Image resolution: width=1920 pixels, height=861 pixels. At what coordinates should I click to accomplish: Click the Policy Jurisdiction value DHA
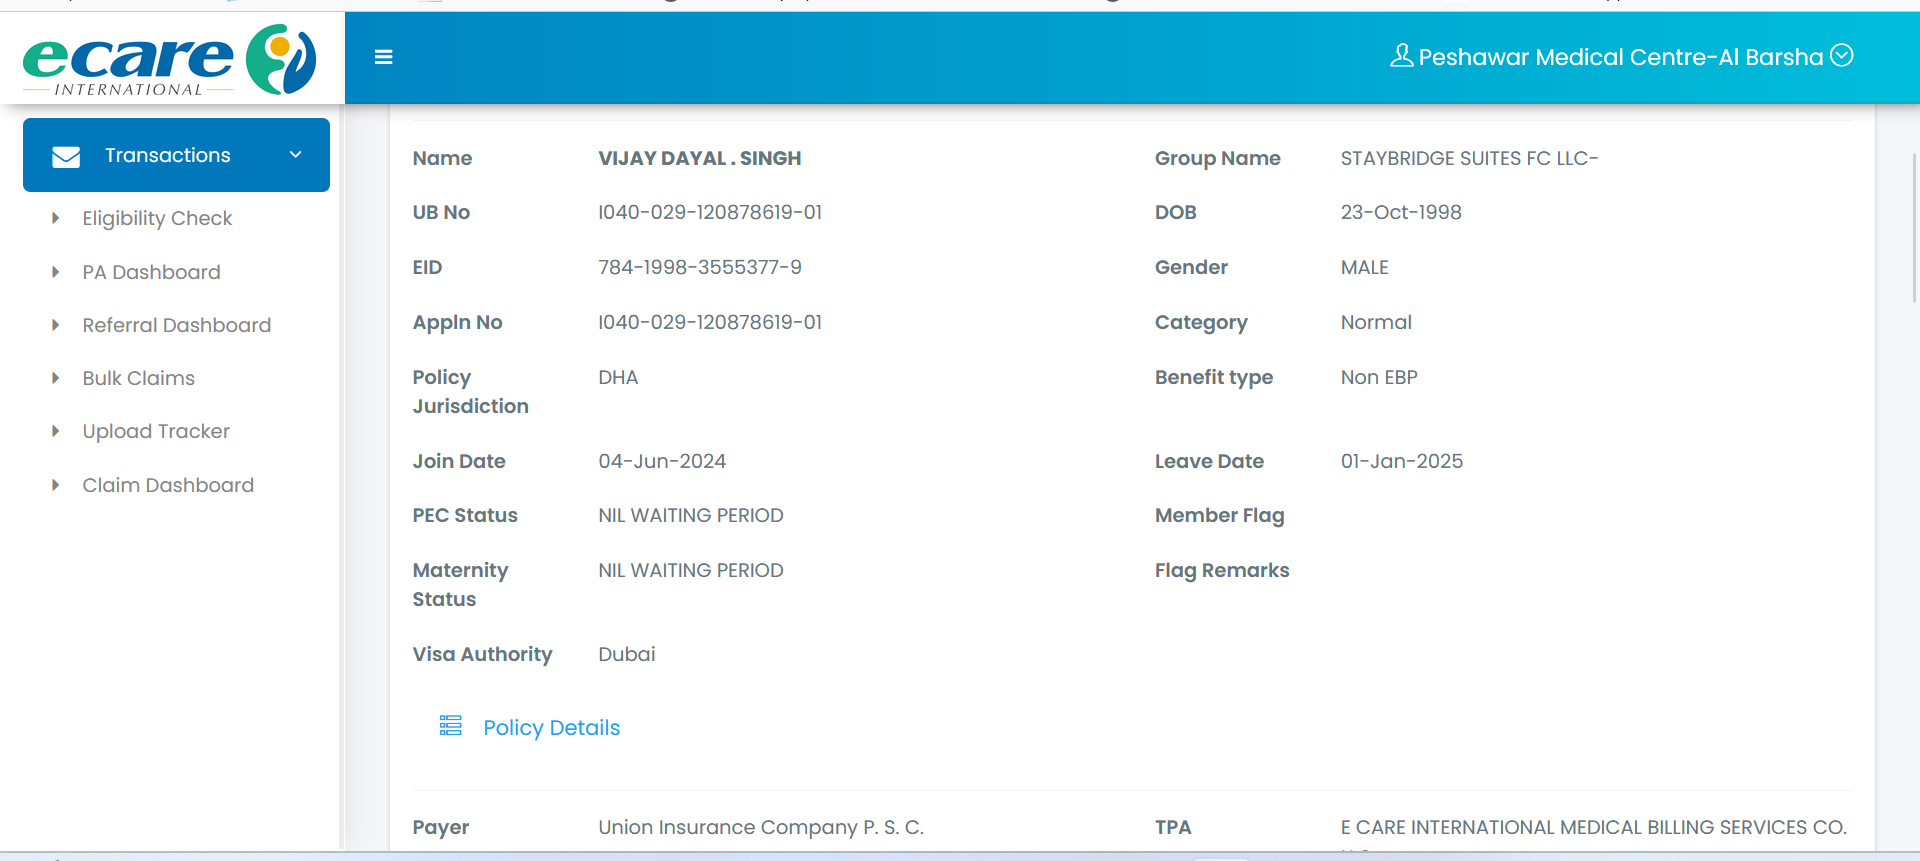tap(618, 377)
